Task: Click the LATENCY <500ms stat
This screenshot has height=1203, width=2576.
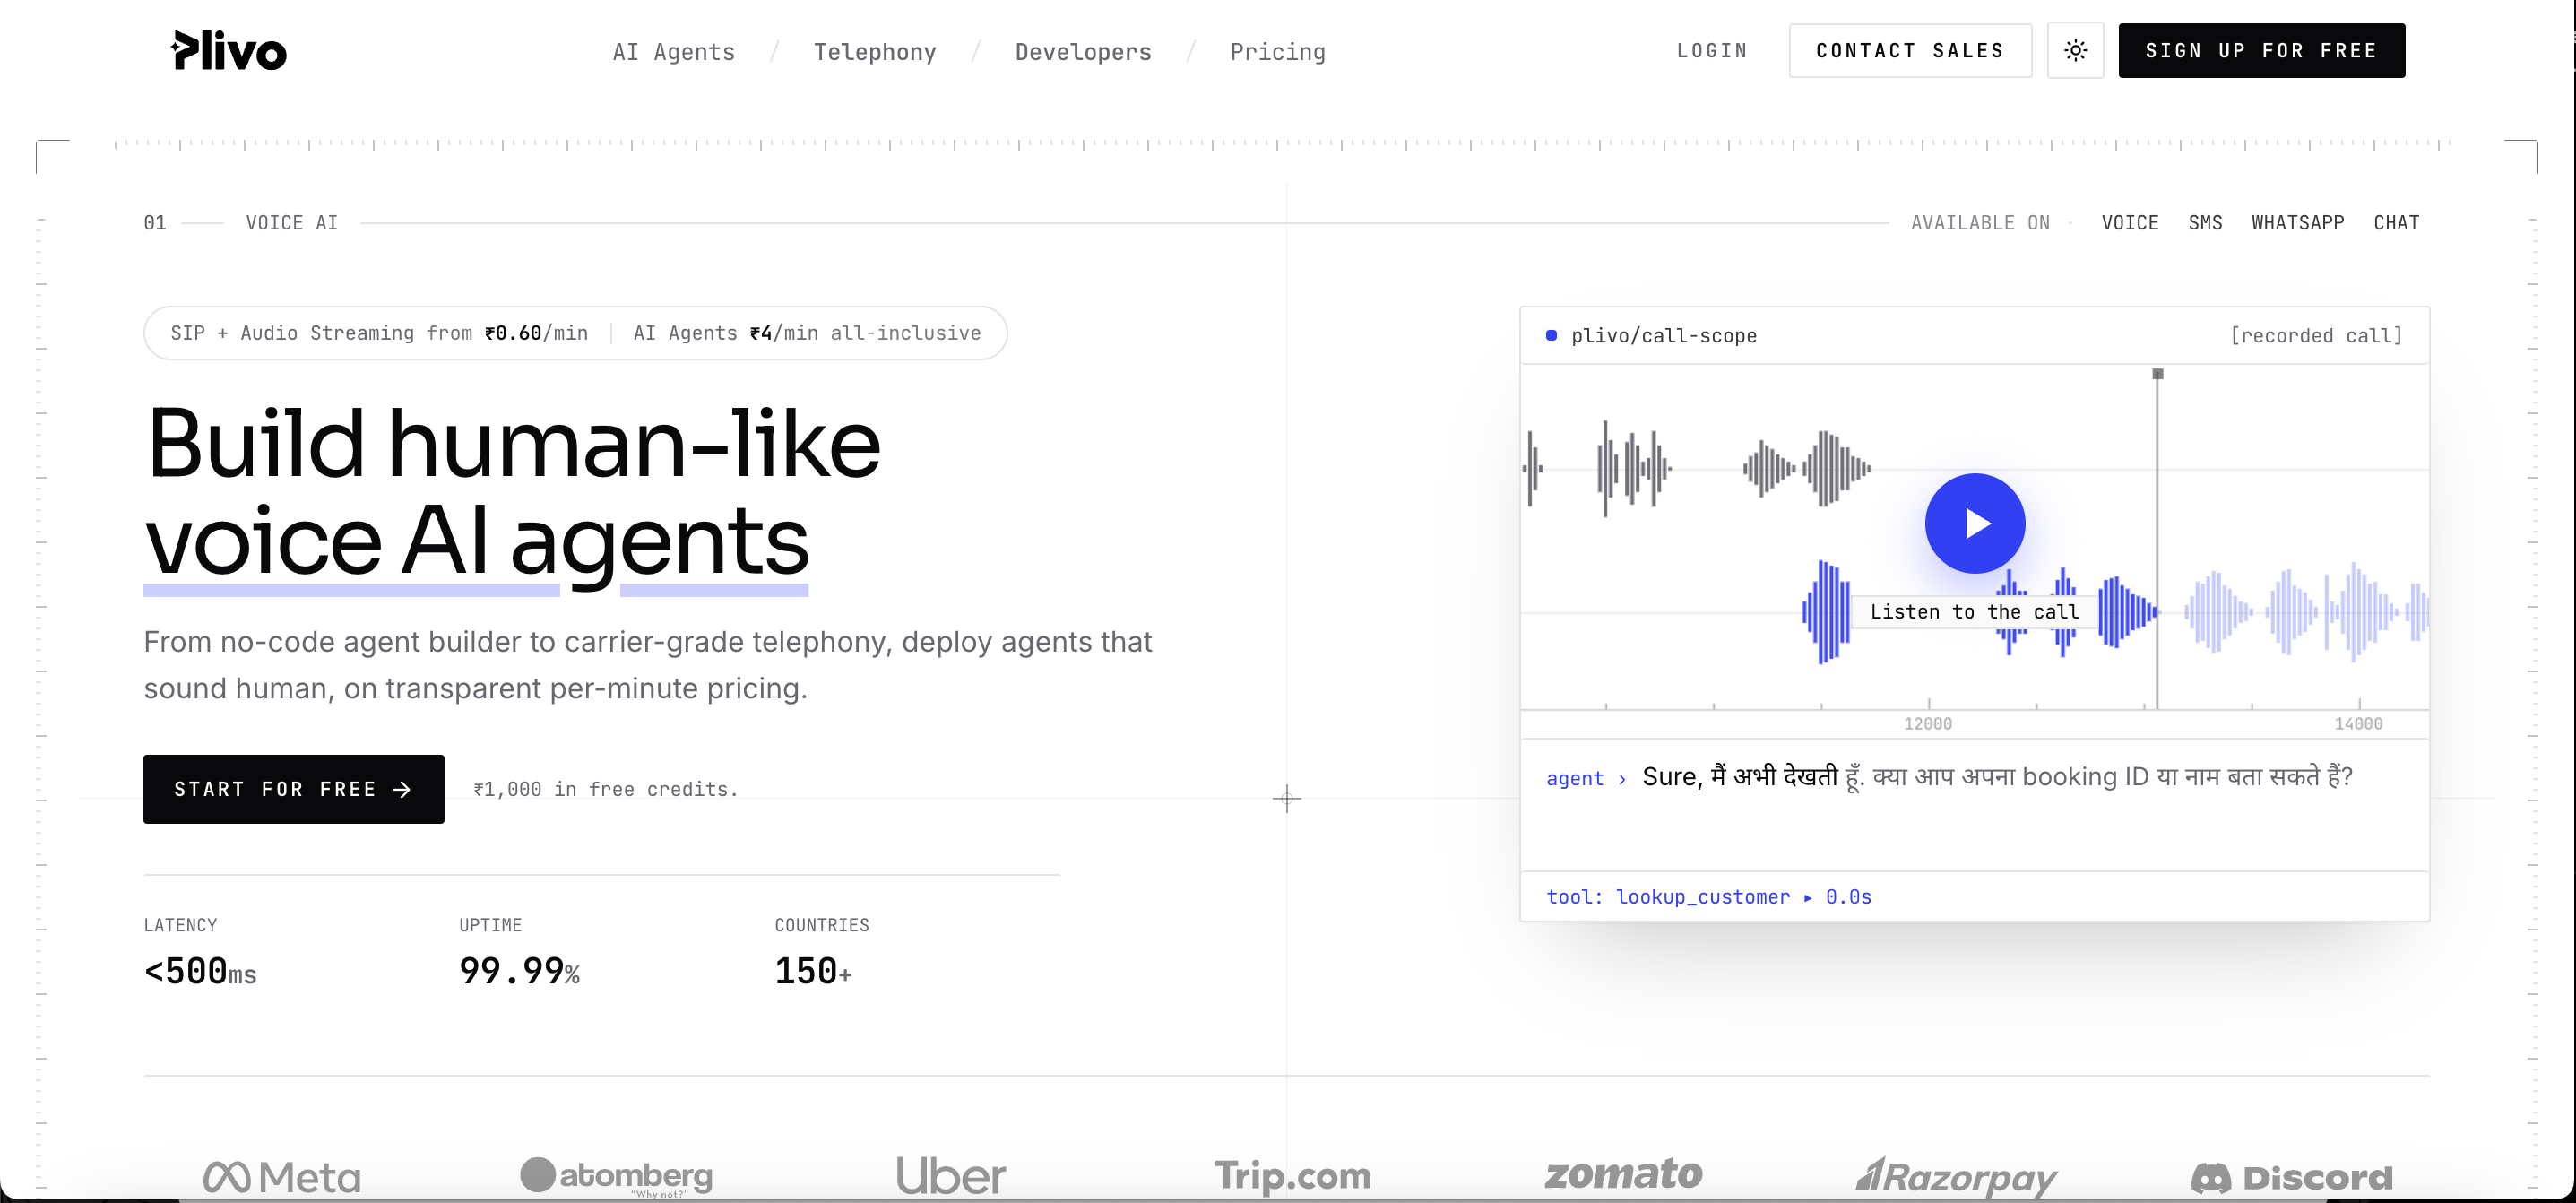Action: [x=200, y=954]
